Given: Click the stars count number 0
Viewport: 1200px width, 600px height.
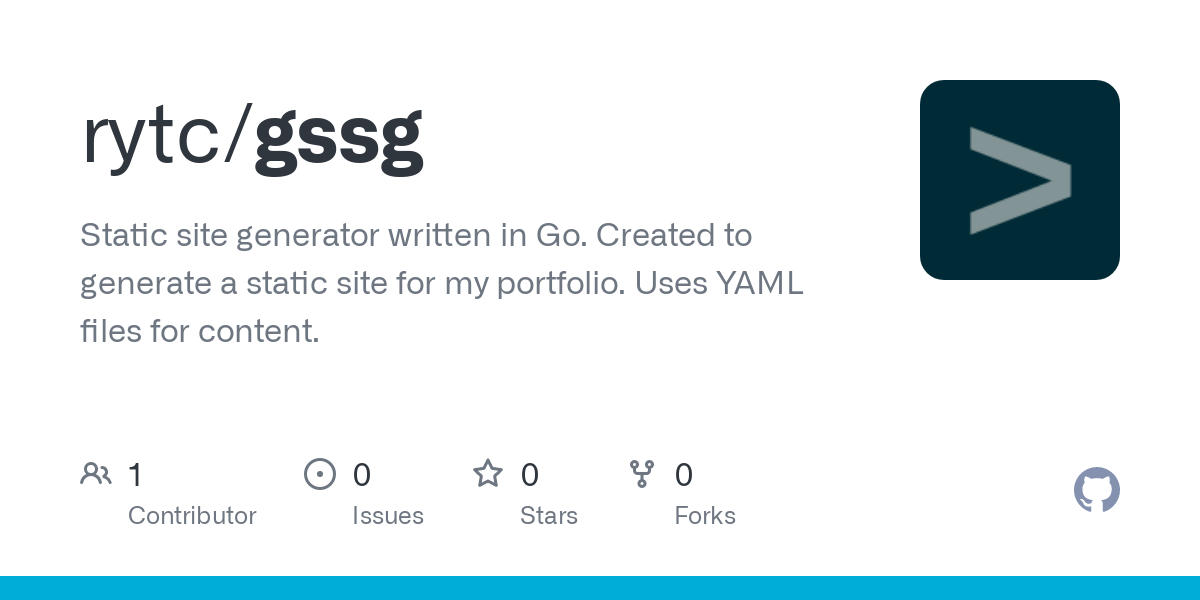Looking at the screenshot, I should click(530, 475).
